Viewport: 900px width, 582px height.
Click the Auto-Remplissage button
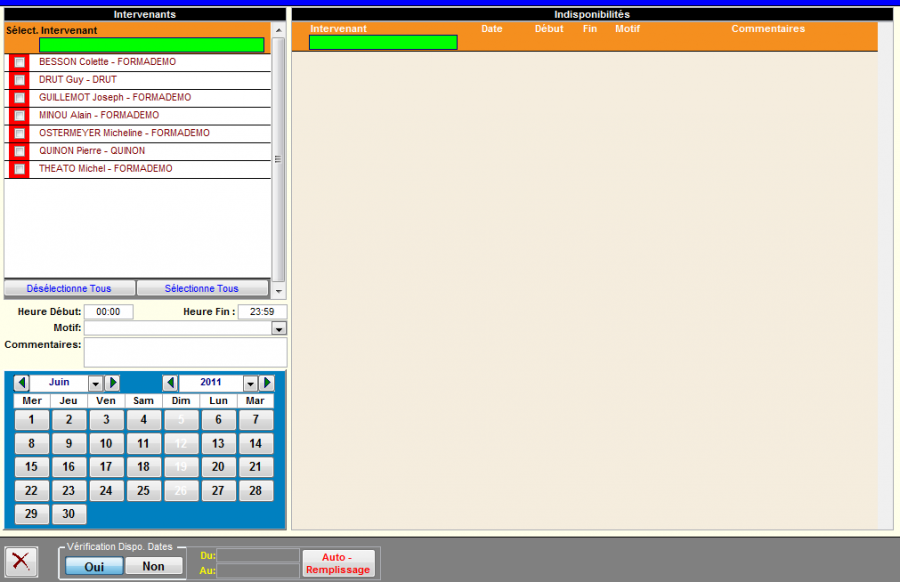[x=338, y=563]
